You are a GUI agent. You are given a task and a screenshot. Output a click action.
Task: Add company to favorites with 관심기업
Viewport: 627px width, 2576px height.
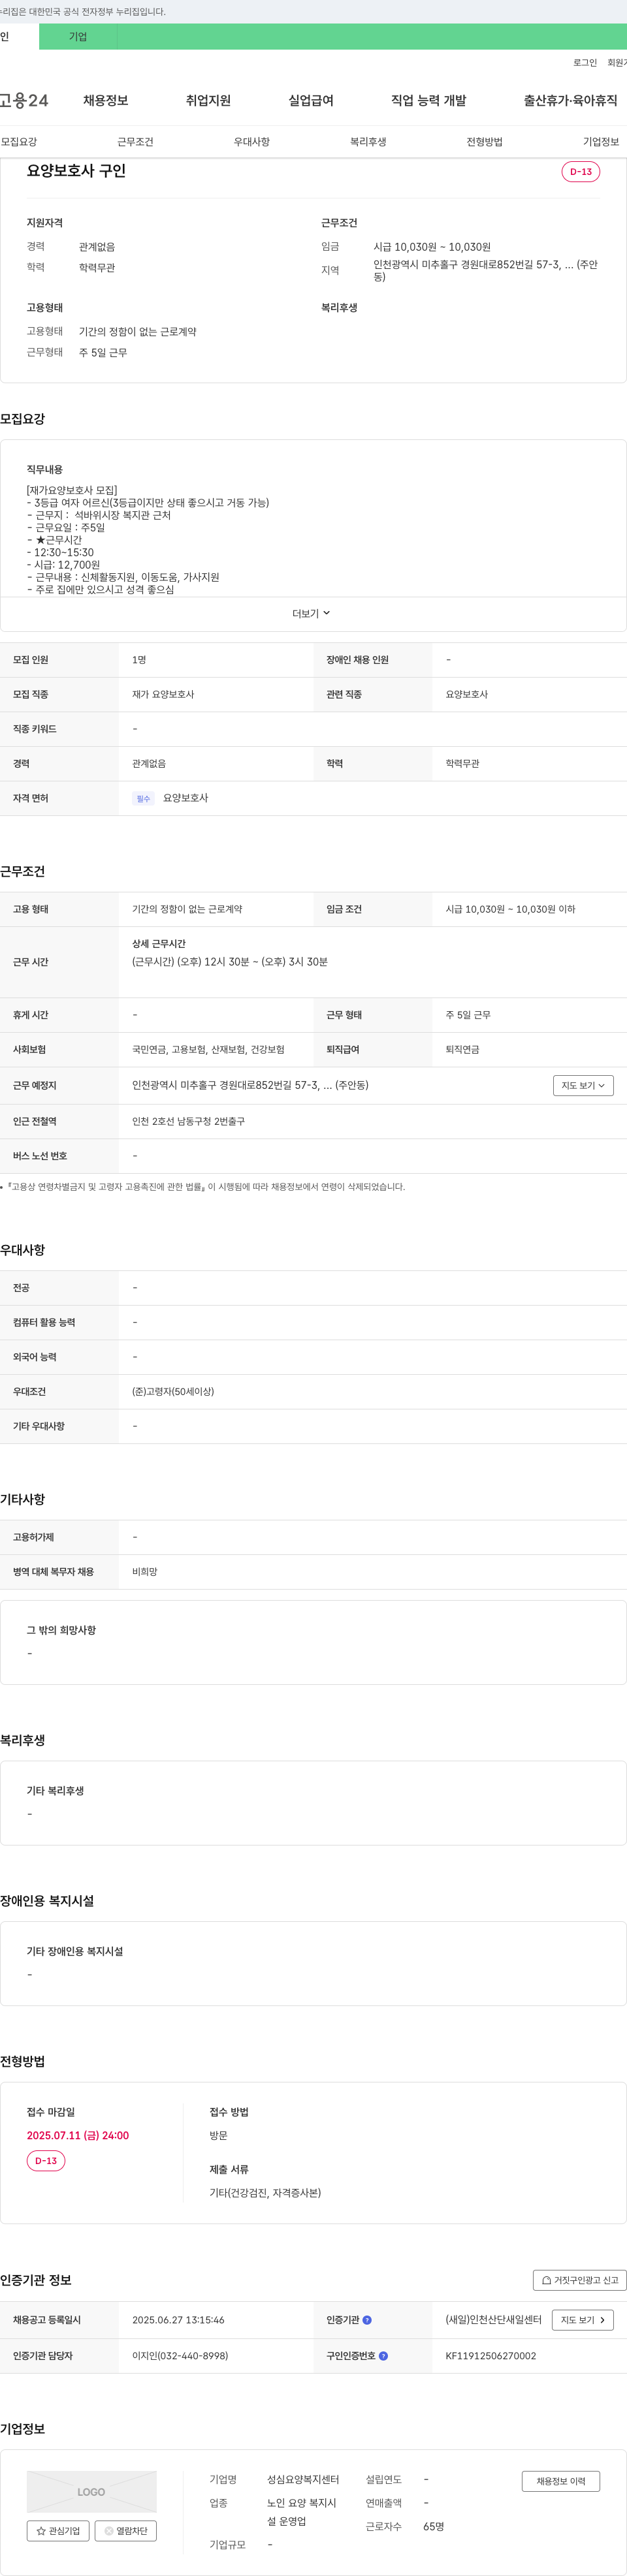click(58, 2531)
